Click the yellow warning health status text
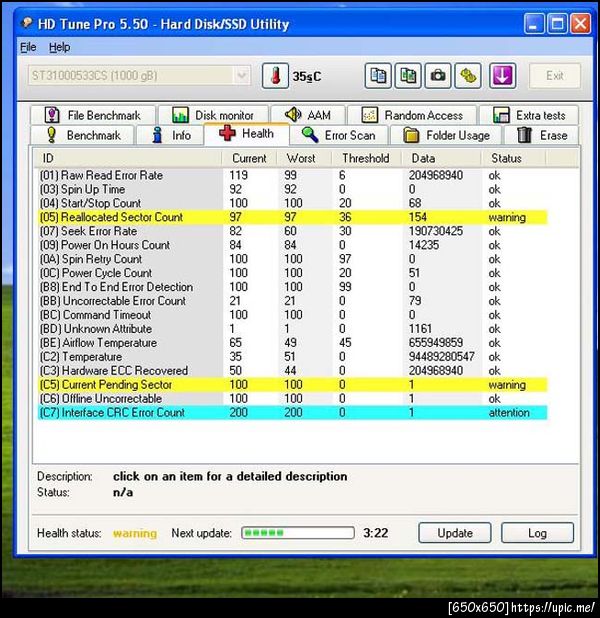This screenshot has height=618, width=600. tap(135, 533)
